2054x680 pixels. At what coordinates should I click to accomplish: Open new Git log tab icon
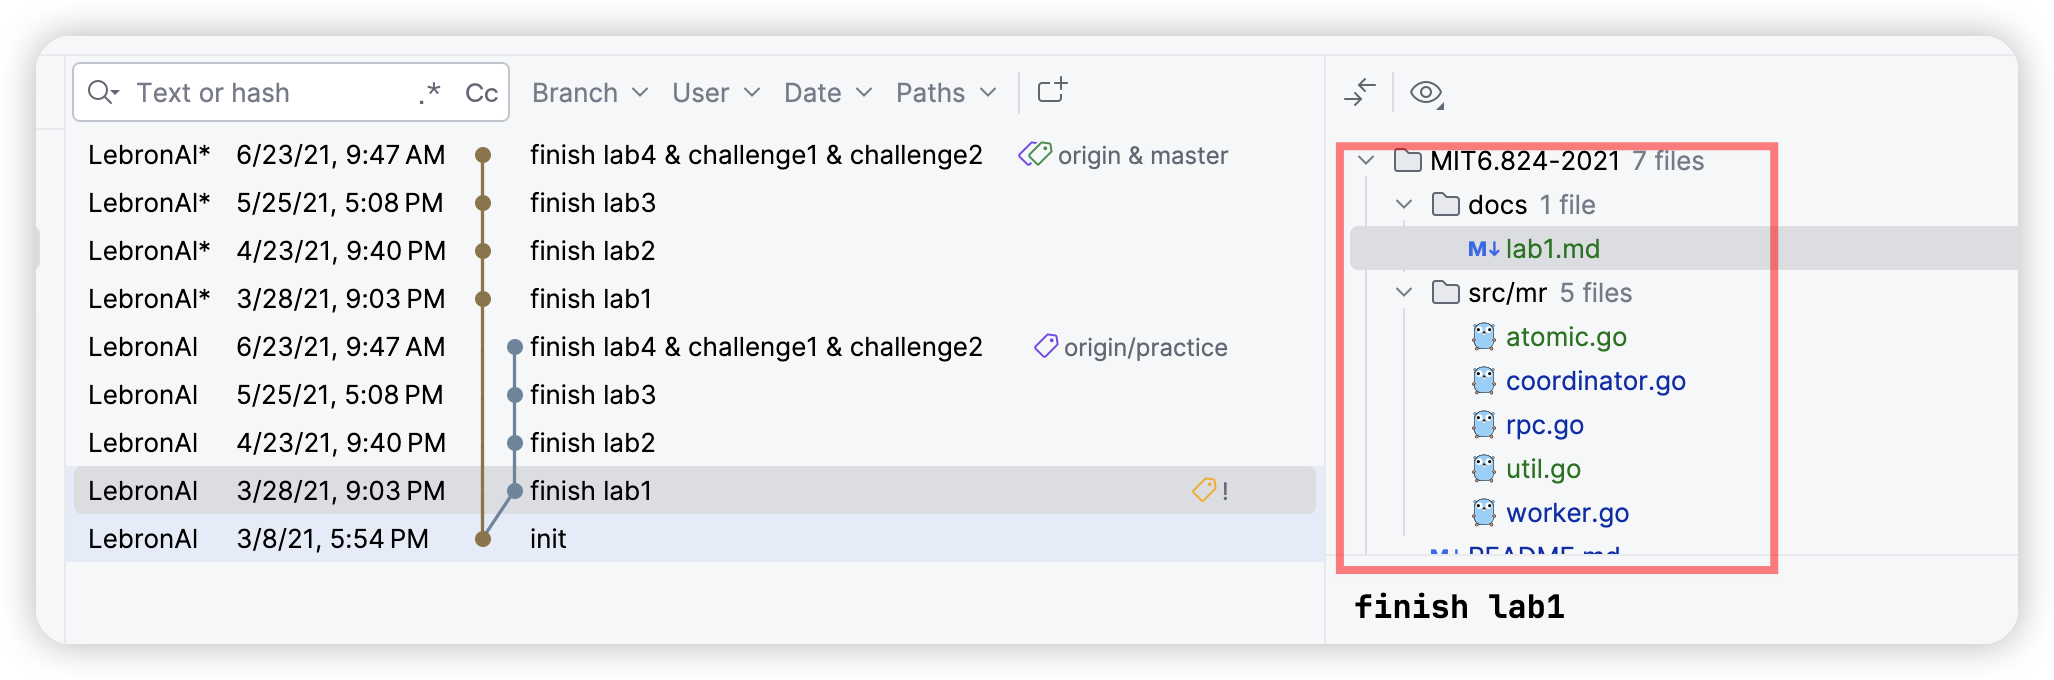coord(1052,91)
